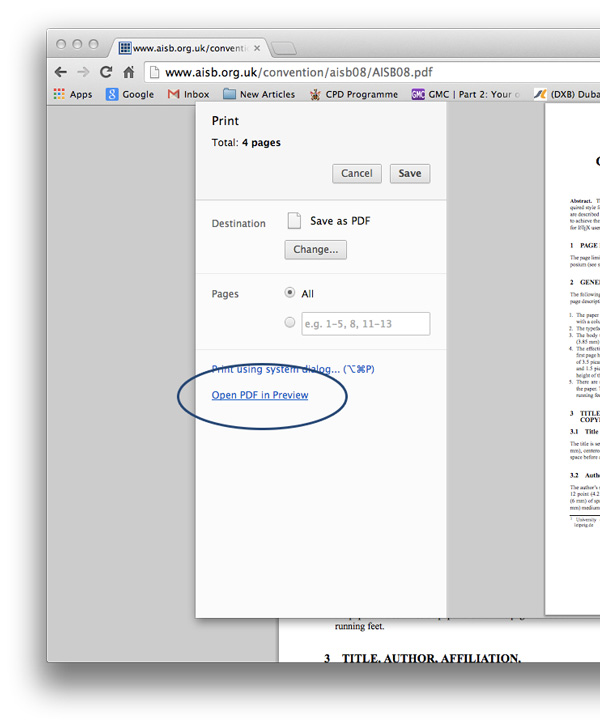
Task: Open the Gmail Inbox bookmark
Action: [x=188, y=94]
